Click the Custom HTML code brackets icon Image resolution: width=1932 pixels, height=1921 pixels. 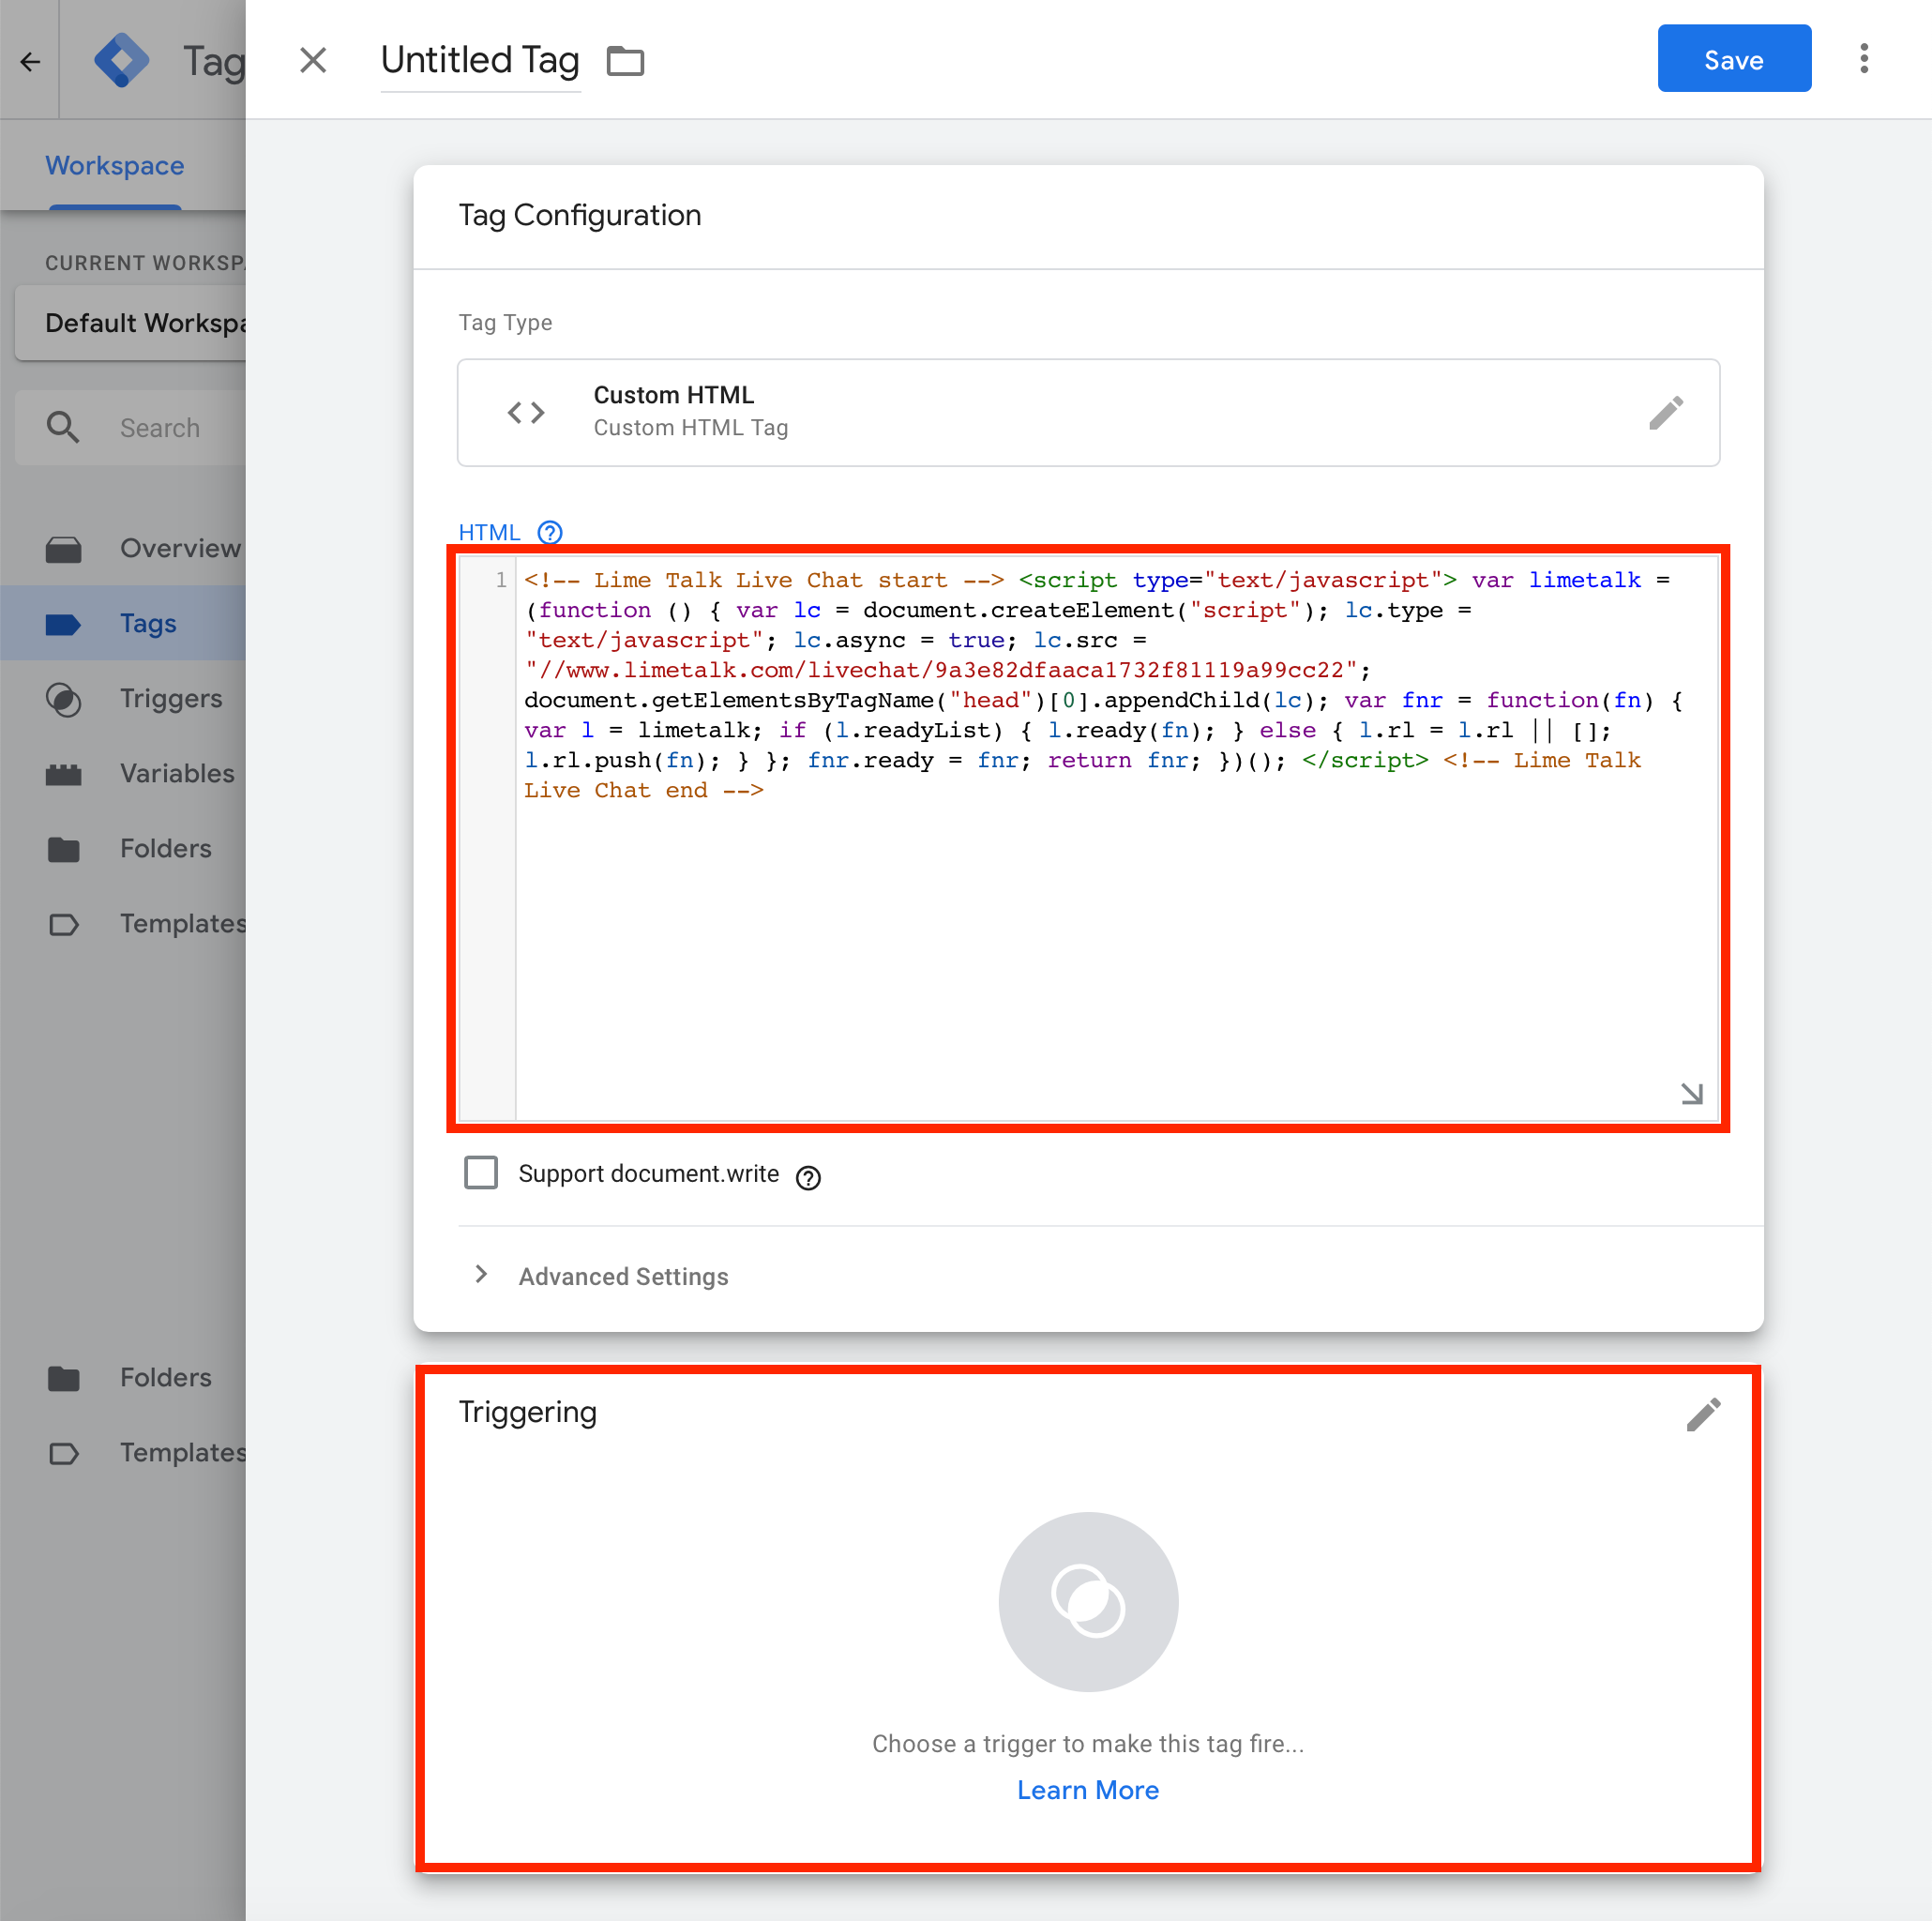[x=526, y=412]
